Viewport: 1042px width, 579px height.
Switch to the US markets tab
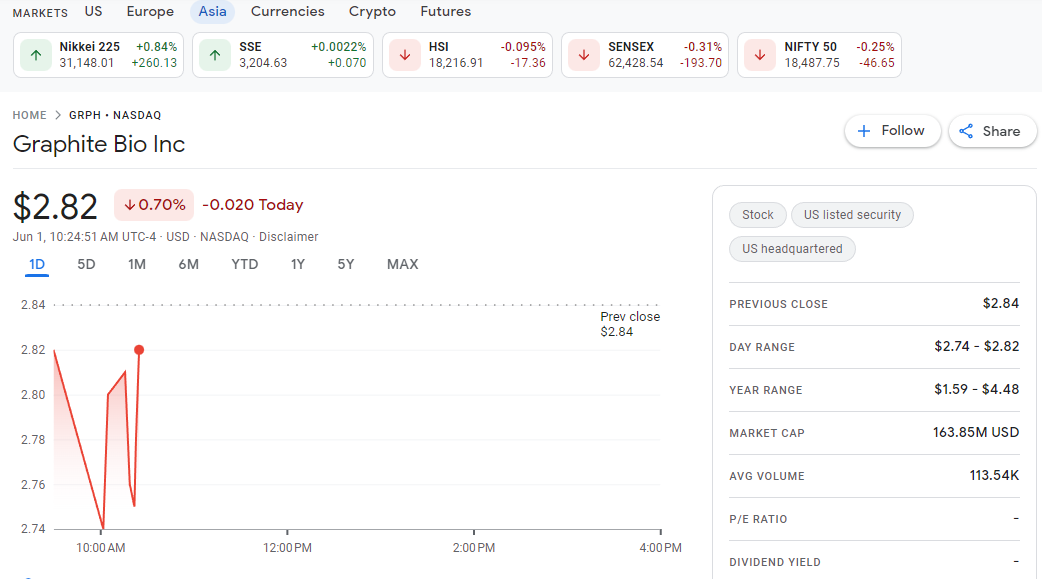[x=94, y=11]
